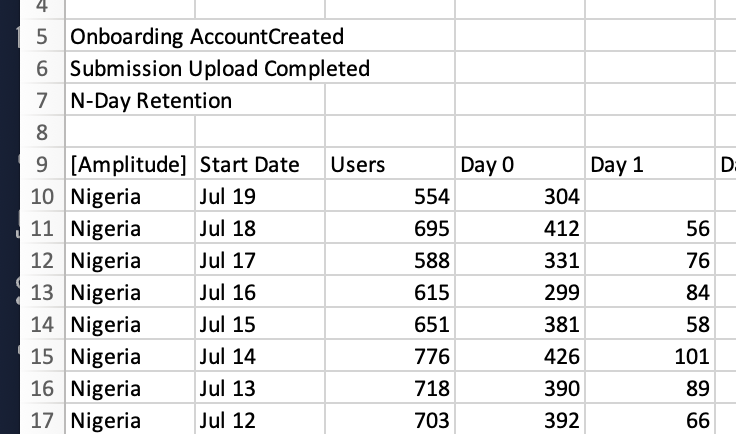Select the Day 1 header cell
This screenshot has width=736, height=434.
(x=650, y=164)
